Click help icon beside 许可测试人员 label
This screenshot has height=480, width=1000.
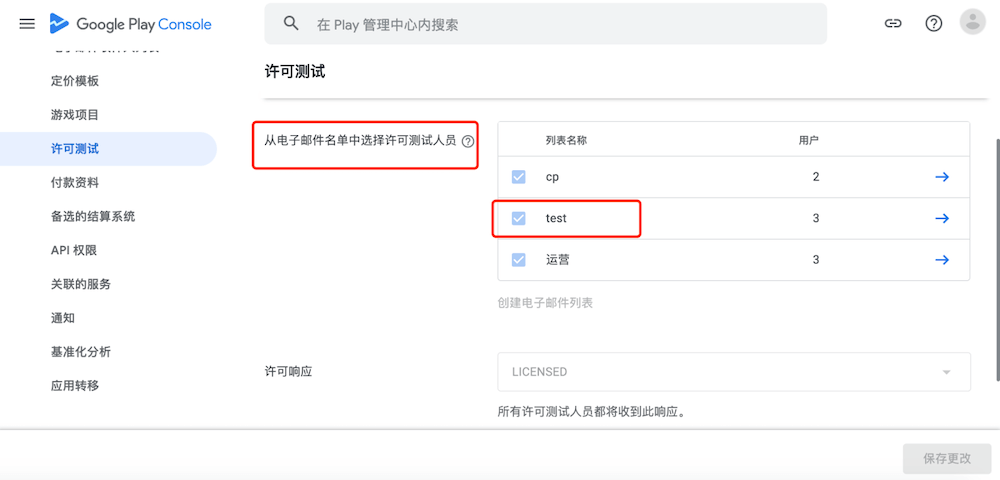[x=468, y=142]
